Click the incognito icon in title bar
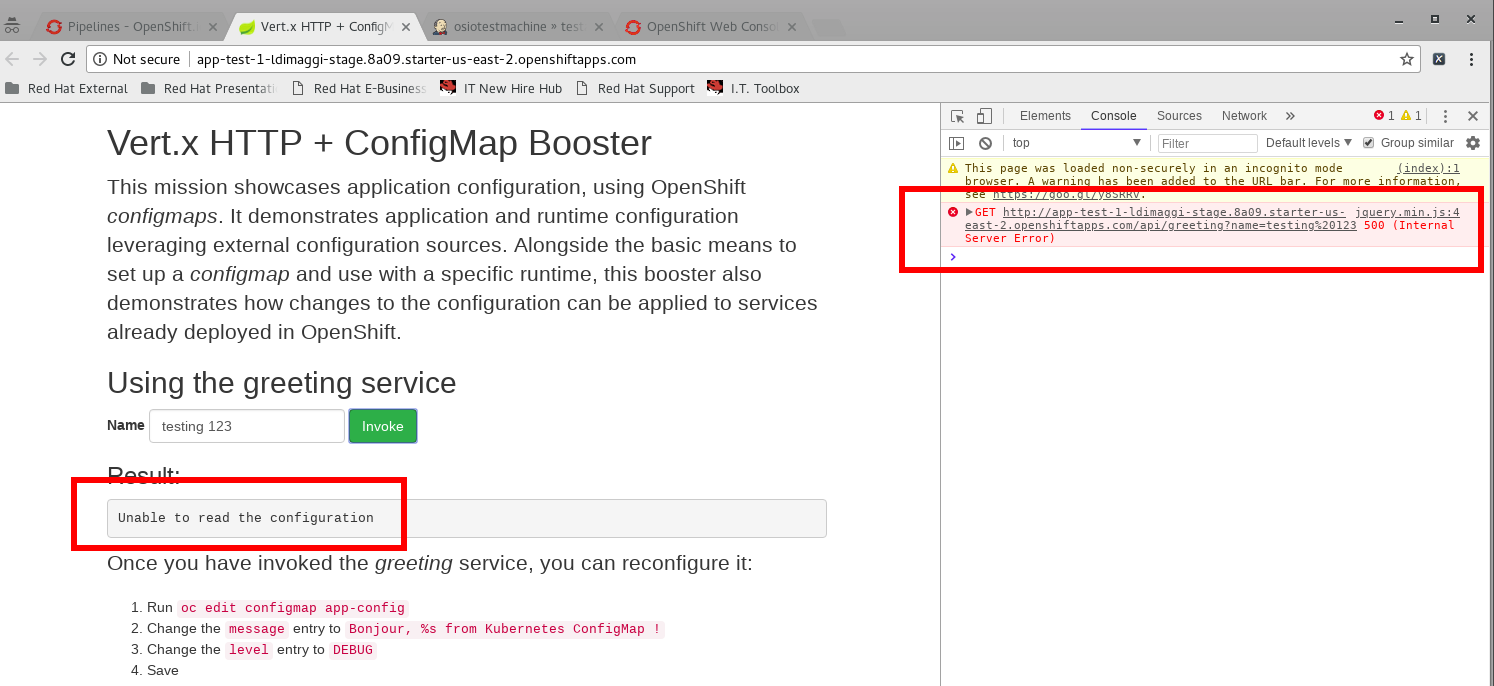This screenshot has height=686, width=1494. 12,27
